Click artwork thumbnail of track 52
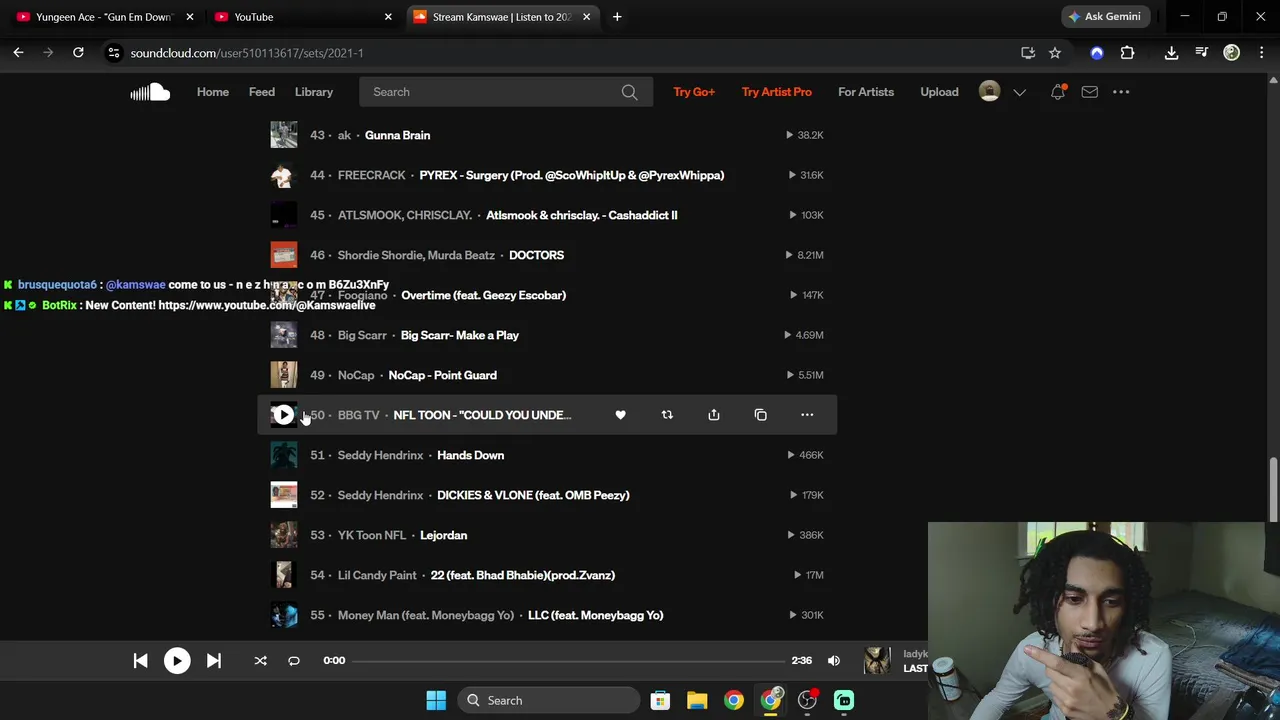The width and height of the screenshot is (1280, 720). coord(283,495)
